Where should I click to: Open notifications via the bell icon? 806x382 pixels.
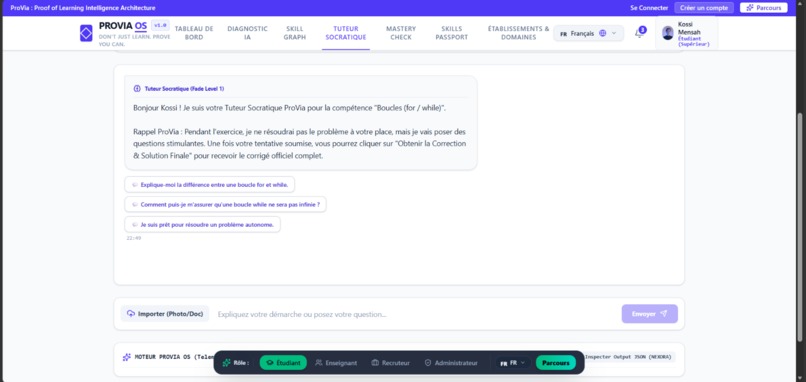pos(639,33)
